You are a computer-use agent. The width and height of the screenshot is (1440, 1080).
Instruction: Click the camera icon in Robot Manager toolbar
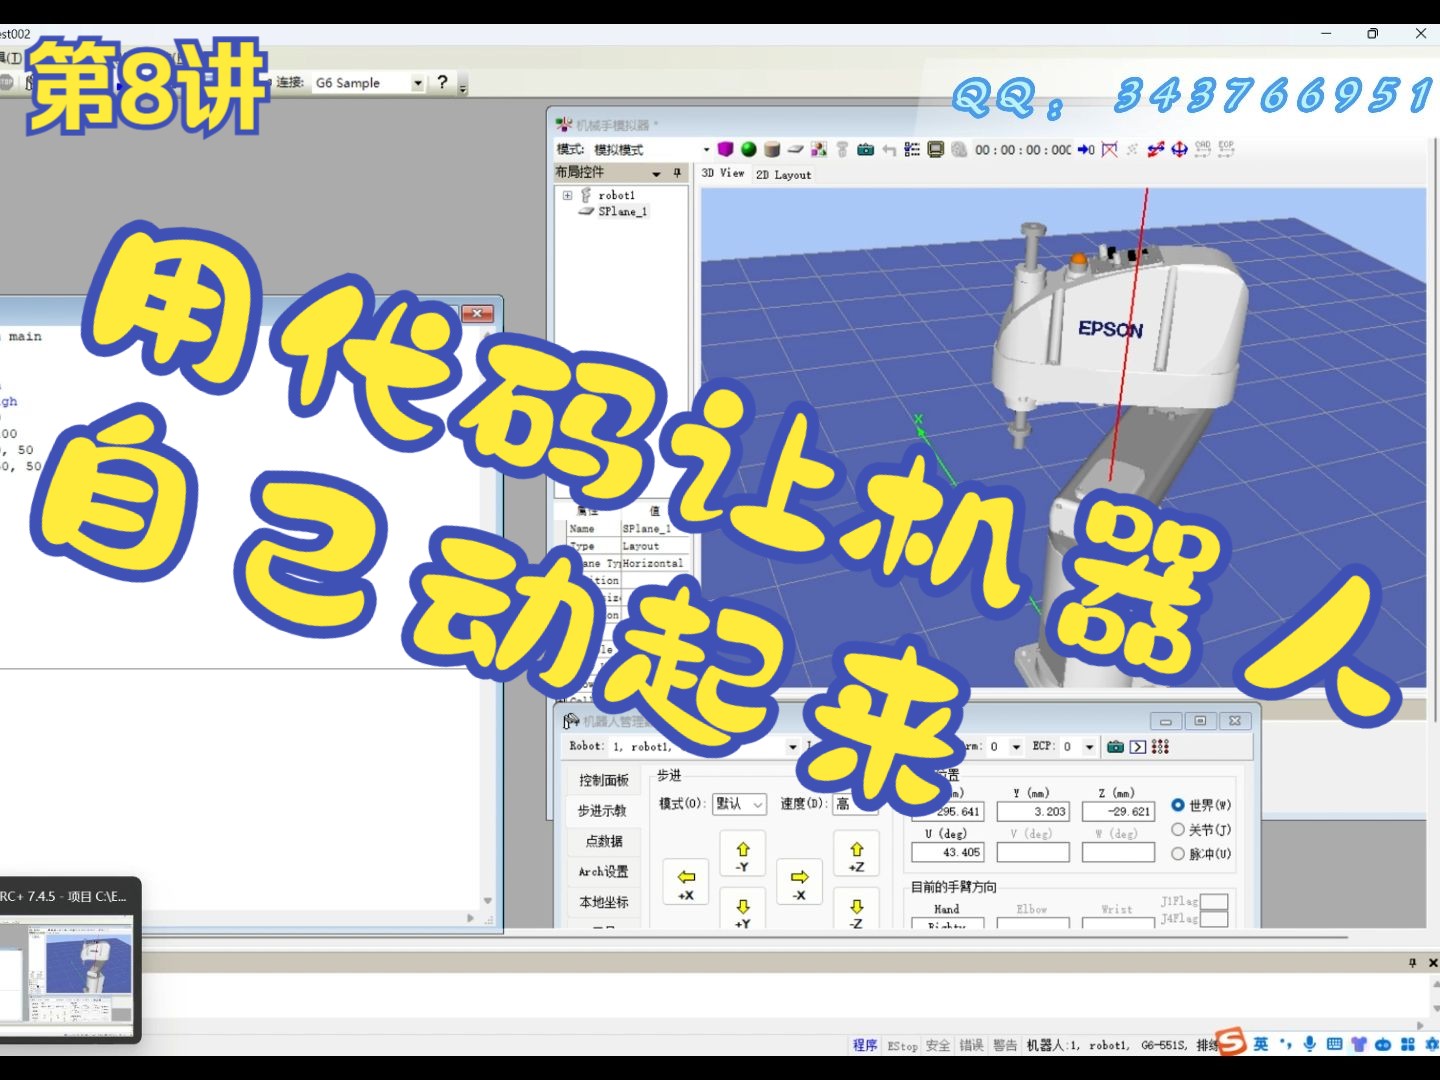coord(1116,747)
